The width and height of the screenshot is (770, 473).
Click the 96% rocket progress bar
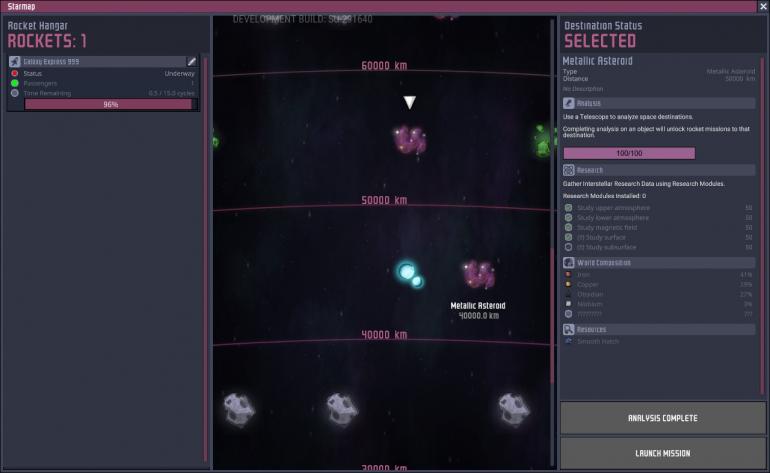(x=111, y=104)
